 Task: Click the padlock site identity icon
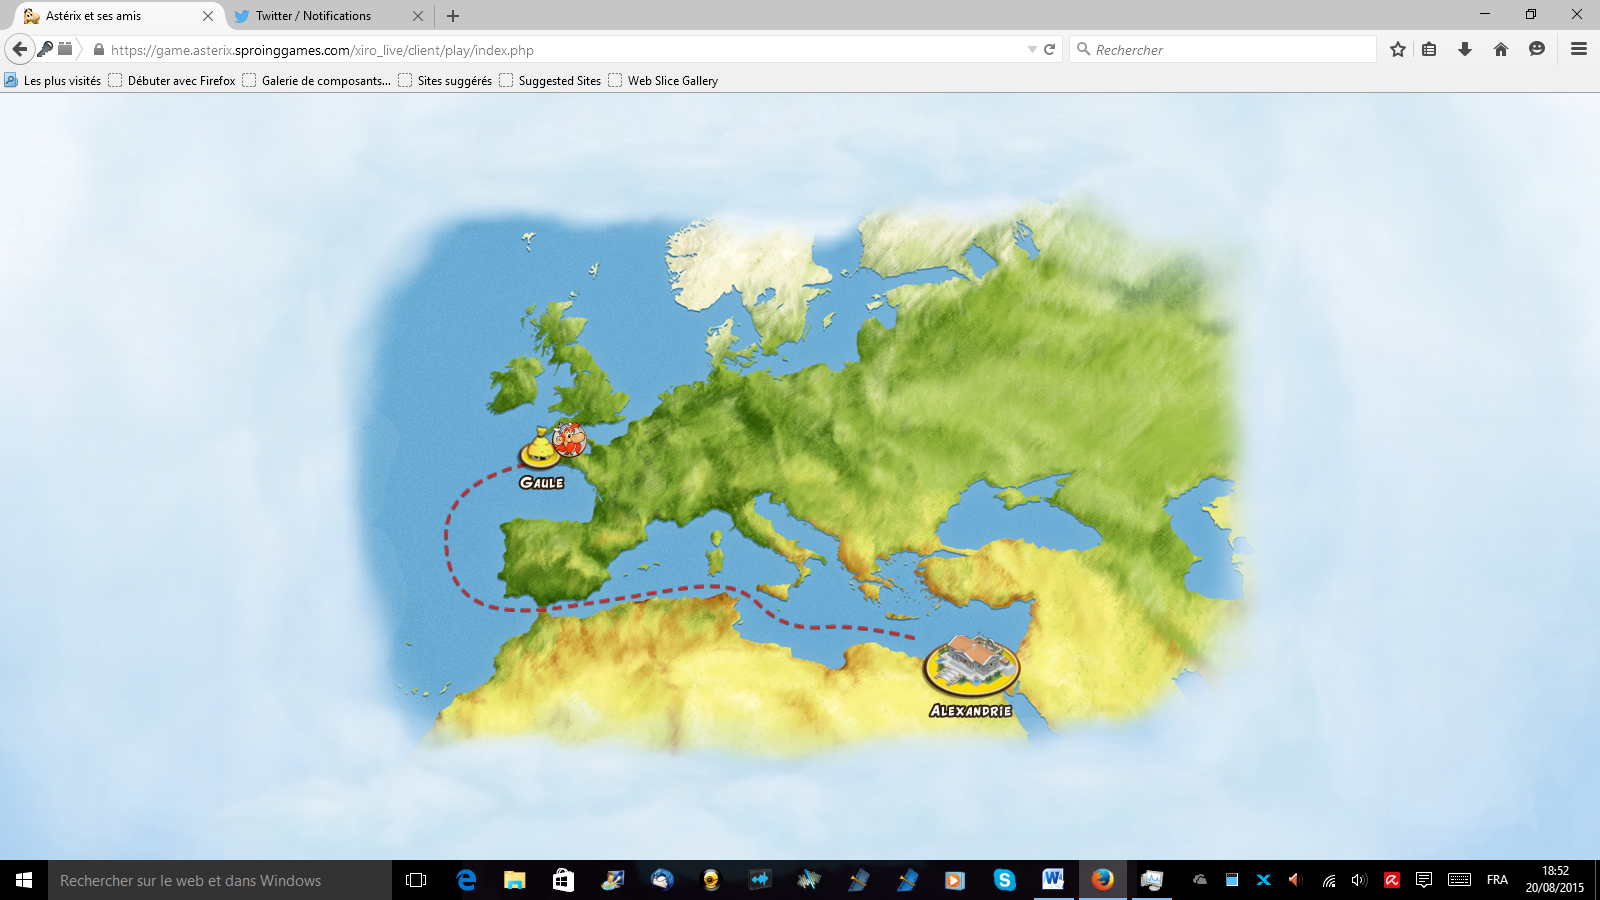(98, 49)
